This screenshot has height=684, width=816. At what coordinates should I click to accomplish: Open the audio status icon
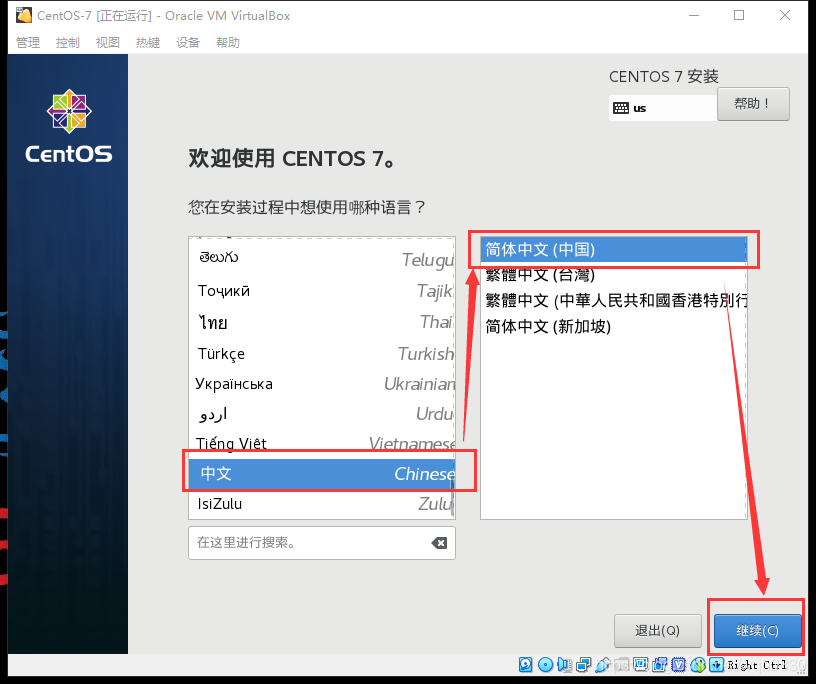pyautogui.click(x=564, y=665)
